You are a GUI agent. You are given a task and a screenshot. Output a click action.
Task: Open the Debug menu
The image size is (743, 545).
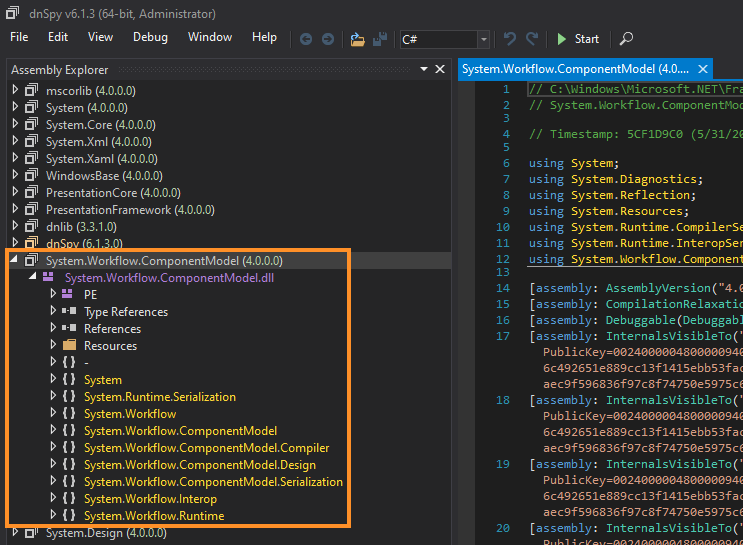[x=150, y=37]
